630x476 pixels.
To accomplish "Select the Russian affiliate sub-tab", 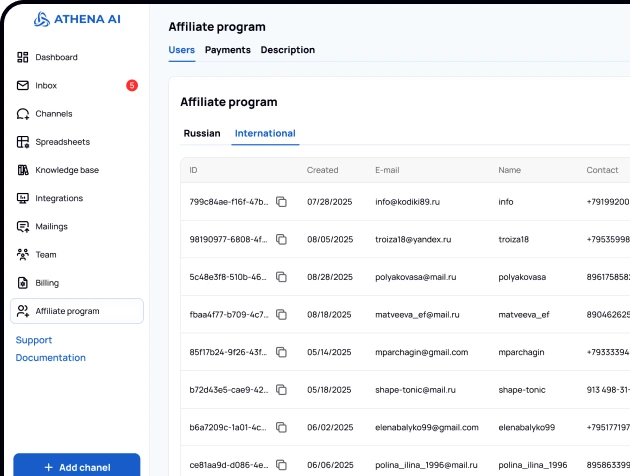I will coord(202,133).
